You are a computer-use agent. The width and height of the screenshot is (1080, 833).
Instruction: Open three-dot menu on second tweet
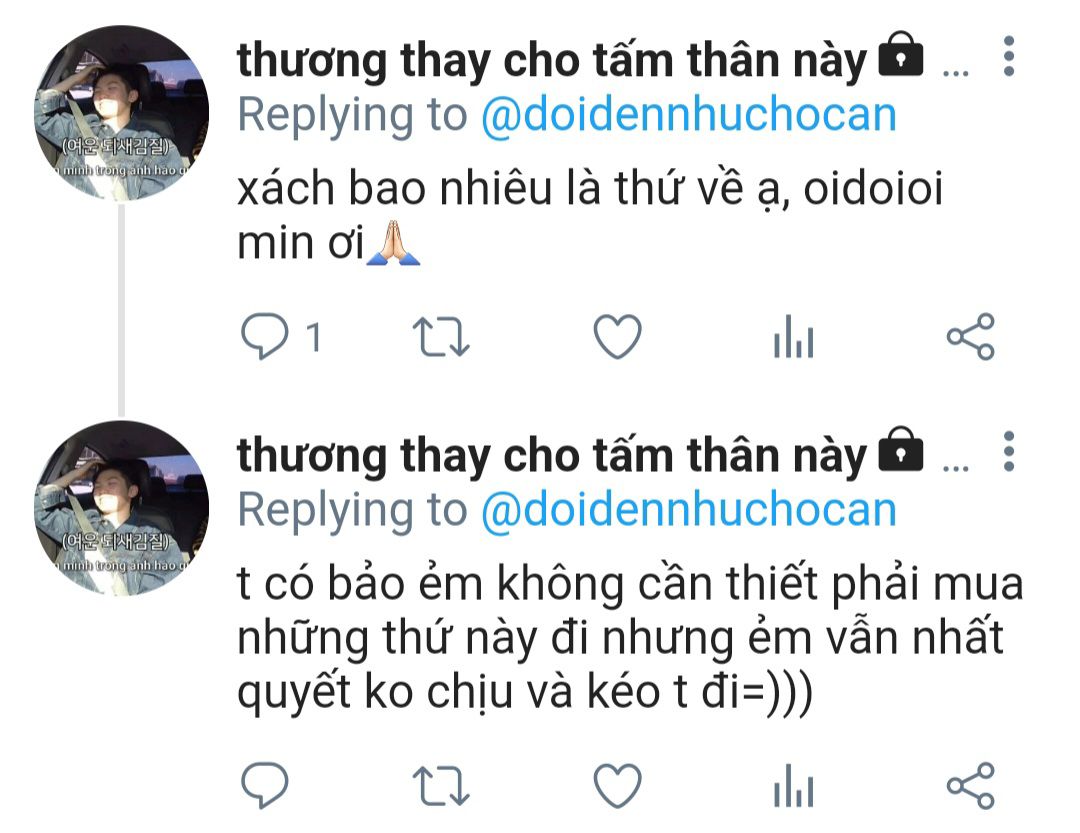[x=1008, y=452]
